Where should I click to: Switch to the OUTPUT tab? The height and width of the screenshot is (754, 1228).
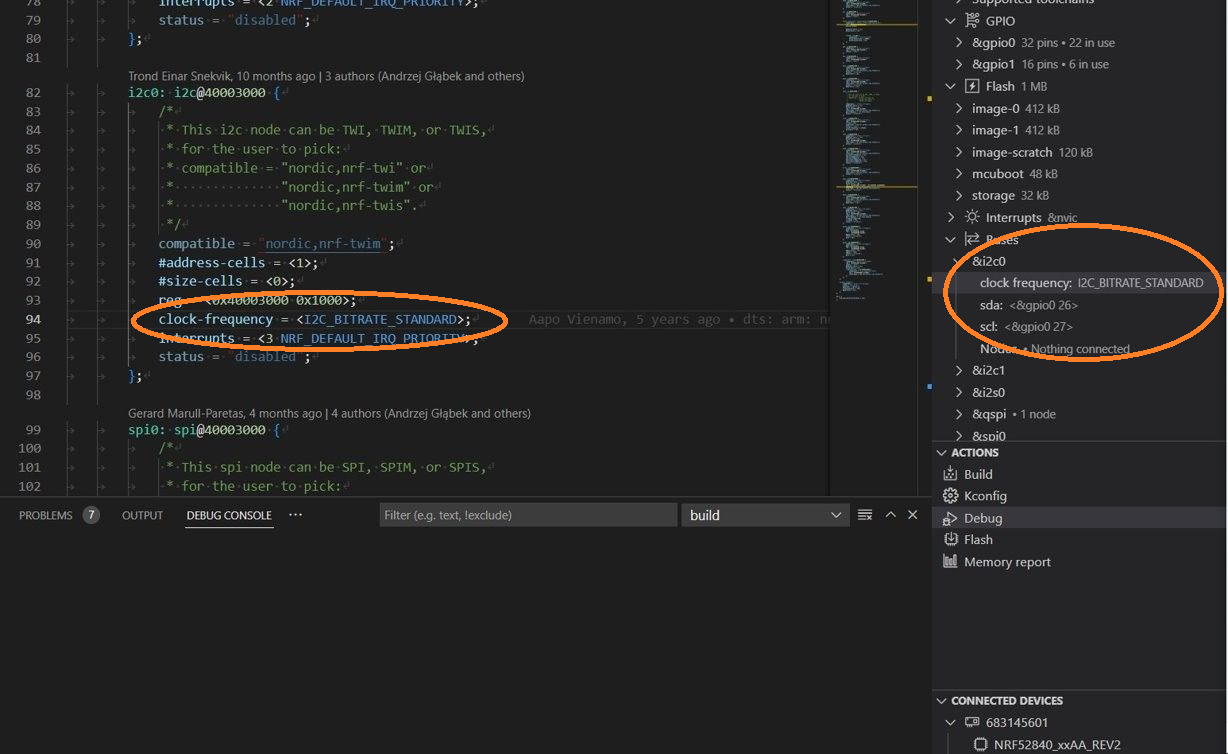point(141,515)
